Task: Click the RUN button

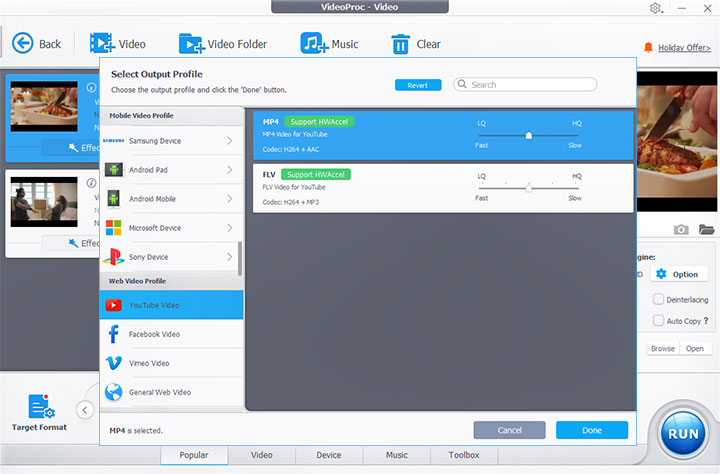Action: click(x=683, y=433)
